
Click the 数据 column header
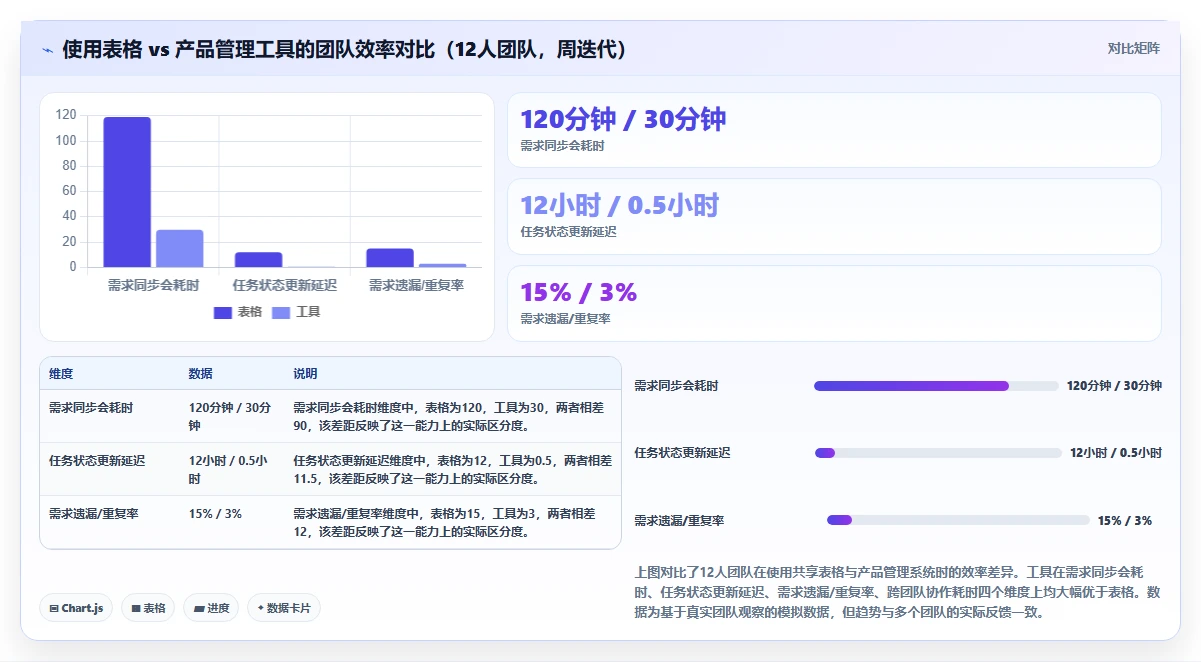pos(200,374)
